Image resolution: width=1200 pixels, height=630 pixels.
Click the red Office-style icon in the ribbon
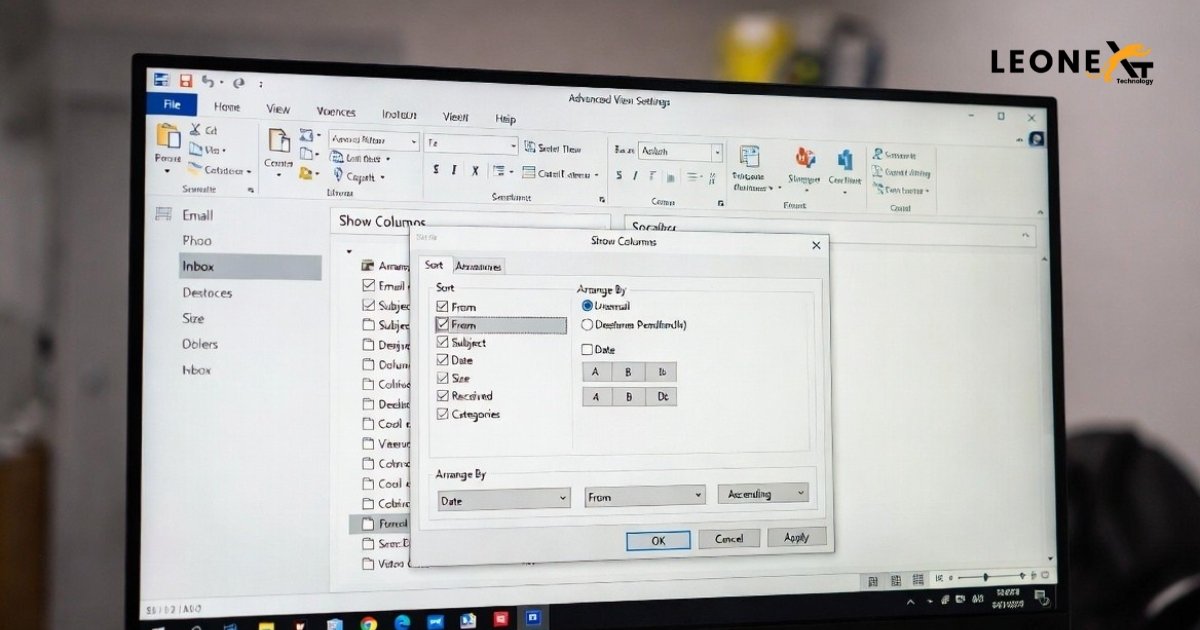[805, 157]
